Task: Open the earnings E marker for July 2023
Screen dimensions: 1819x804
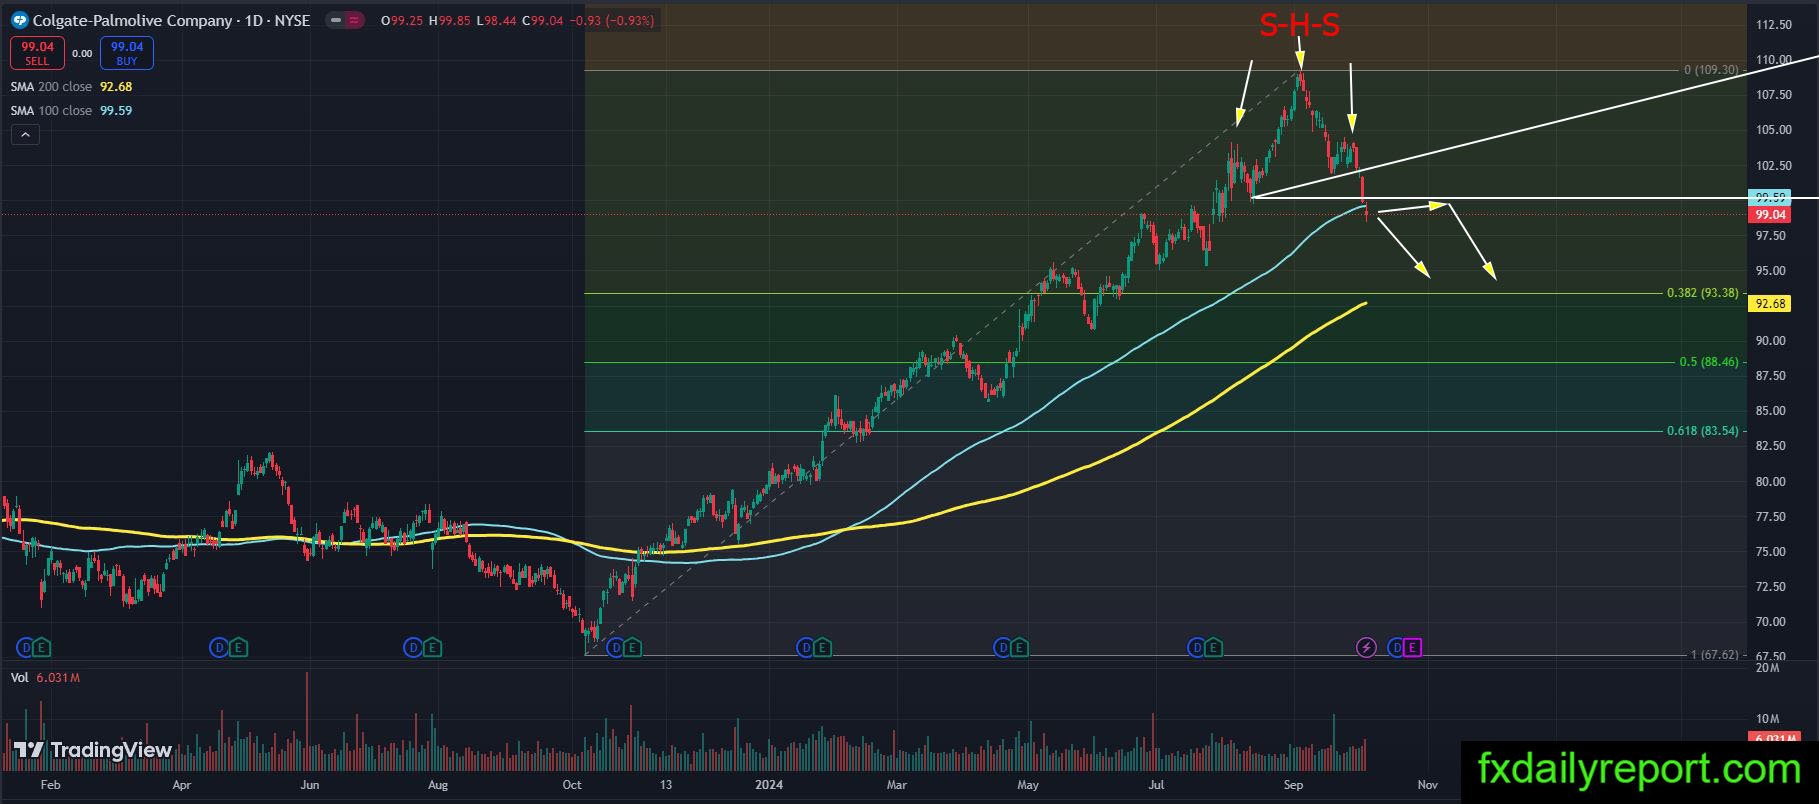Action: click(x=431, y=648)
